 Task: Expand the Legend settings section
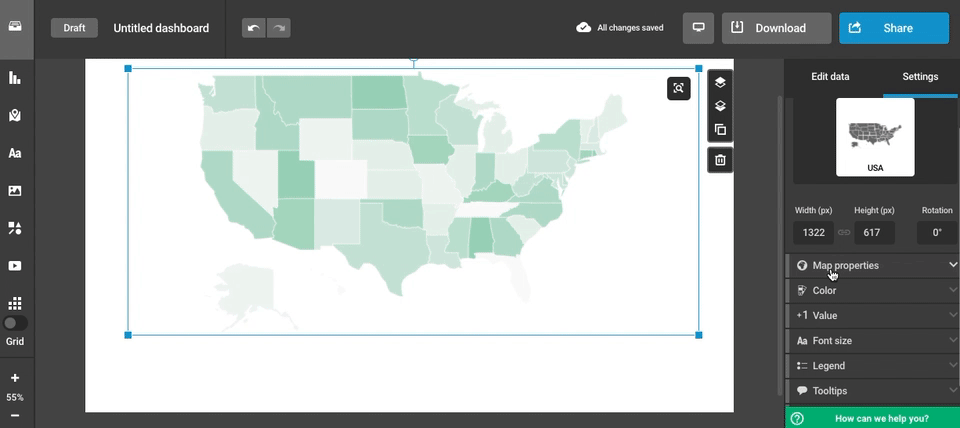coord(872,366)
